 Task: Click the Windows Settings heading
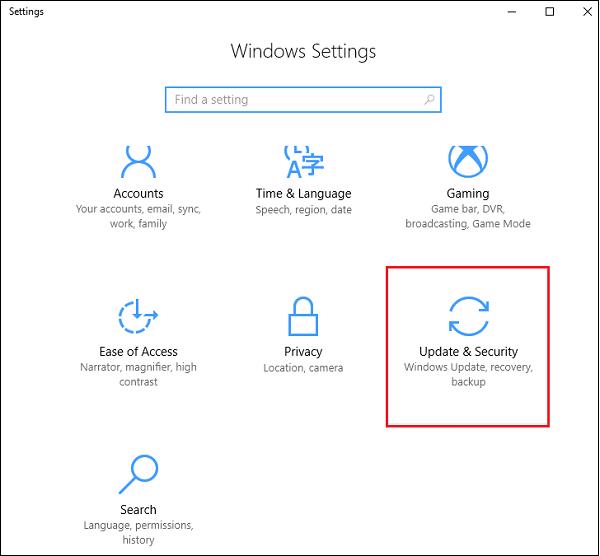point(303,51)
